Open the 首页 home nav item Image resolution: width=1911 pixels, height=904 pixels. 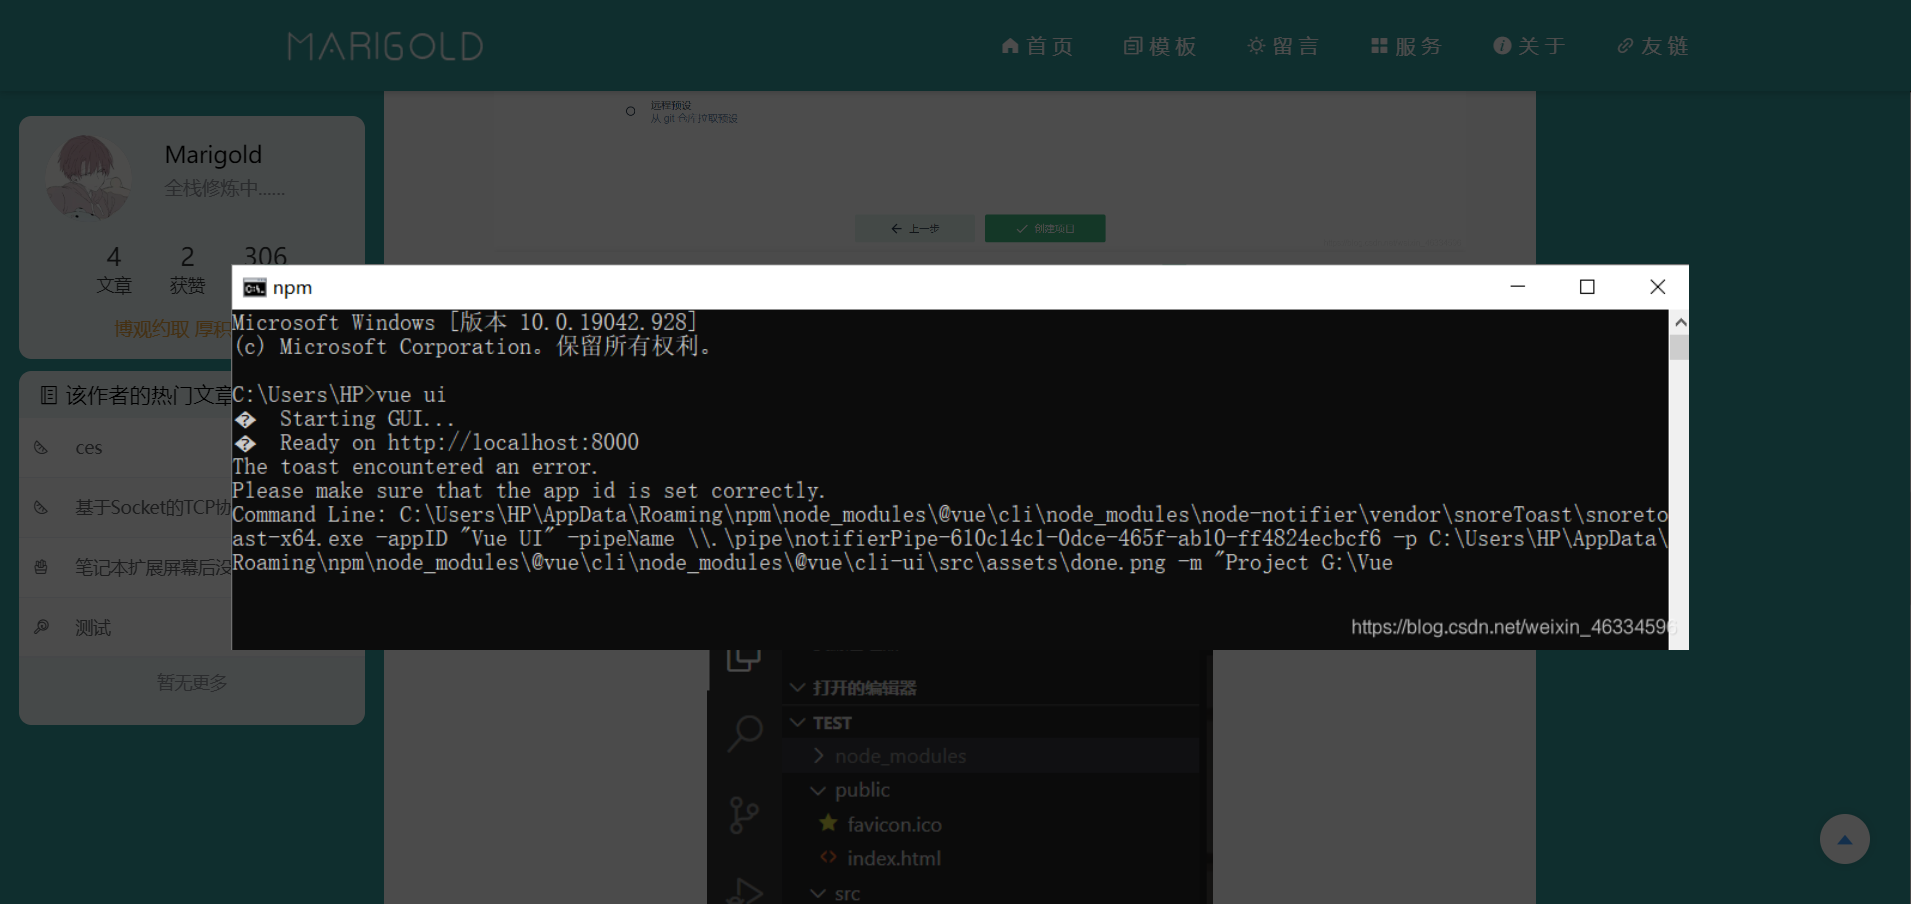coord(1037,46)
